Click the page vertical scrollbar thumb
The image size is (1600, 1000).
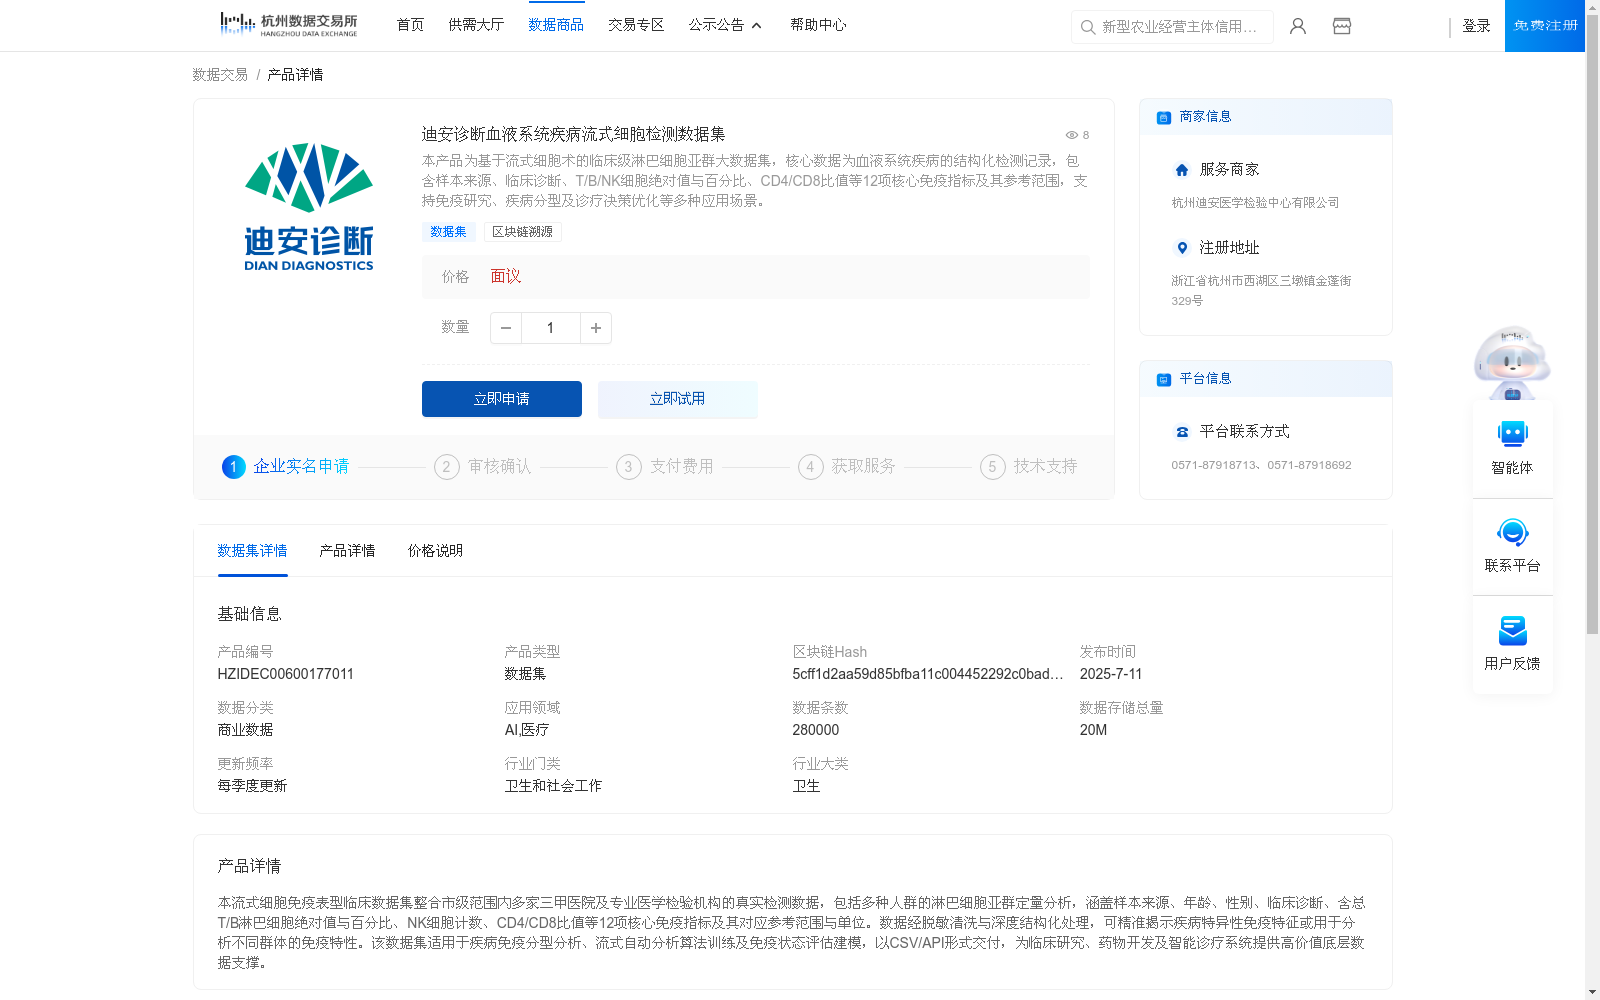(1593, 324)
